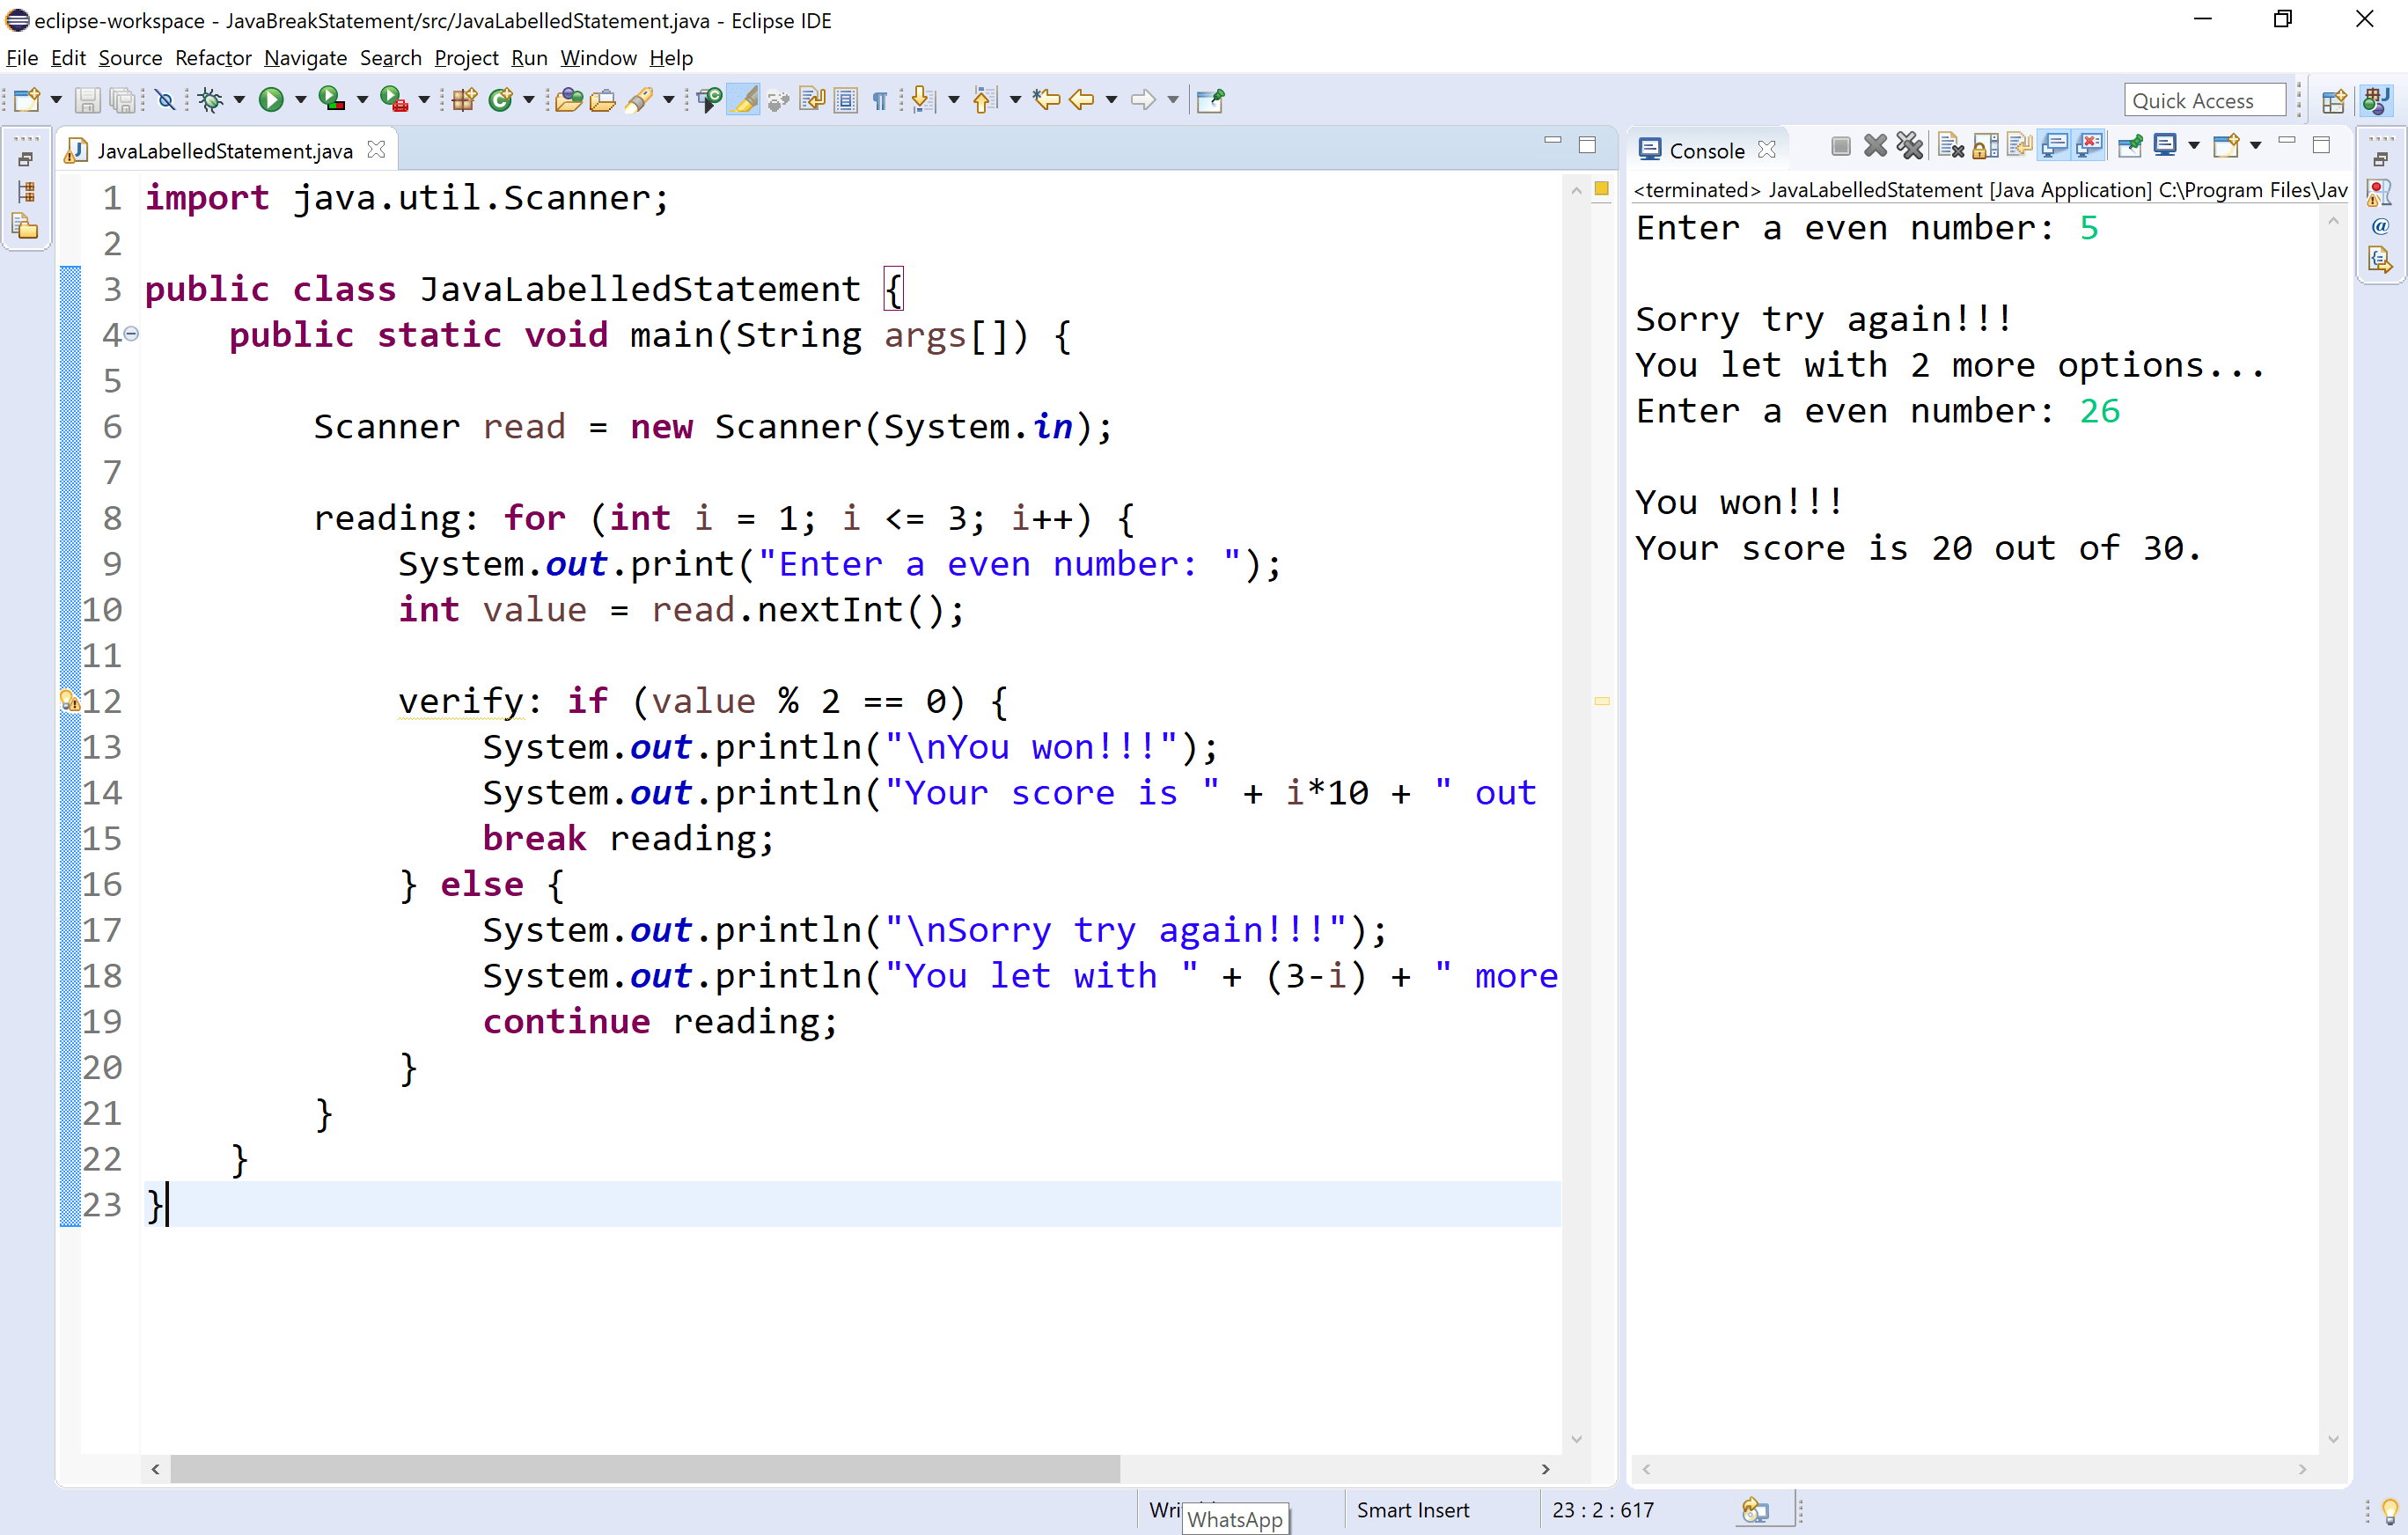Image resolution: width=2408 pixels, height=1535 pixels.
Task: Toggle Show Whitespace Characters
Action: (879, 99)
